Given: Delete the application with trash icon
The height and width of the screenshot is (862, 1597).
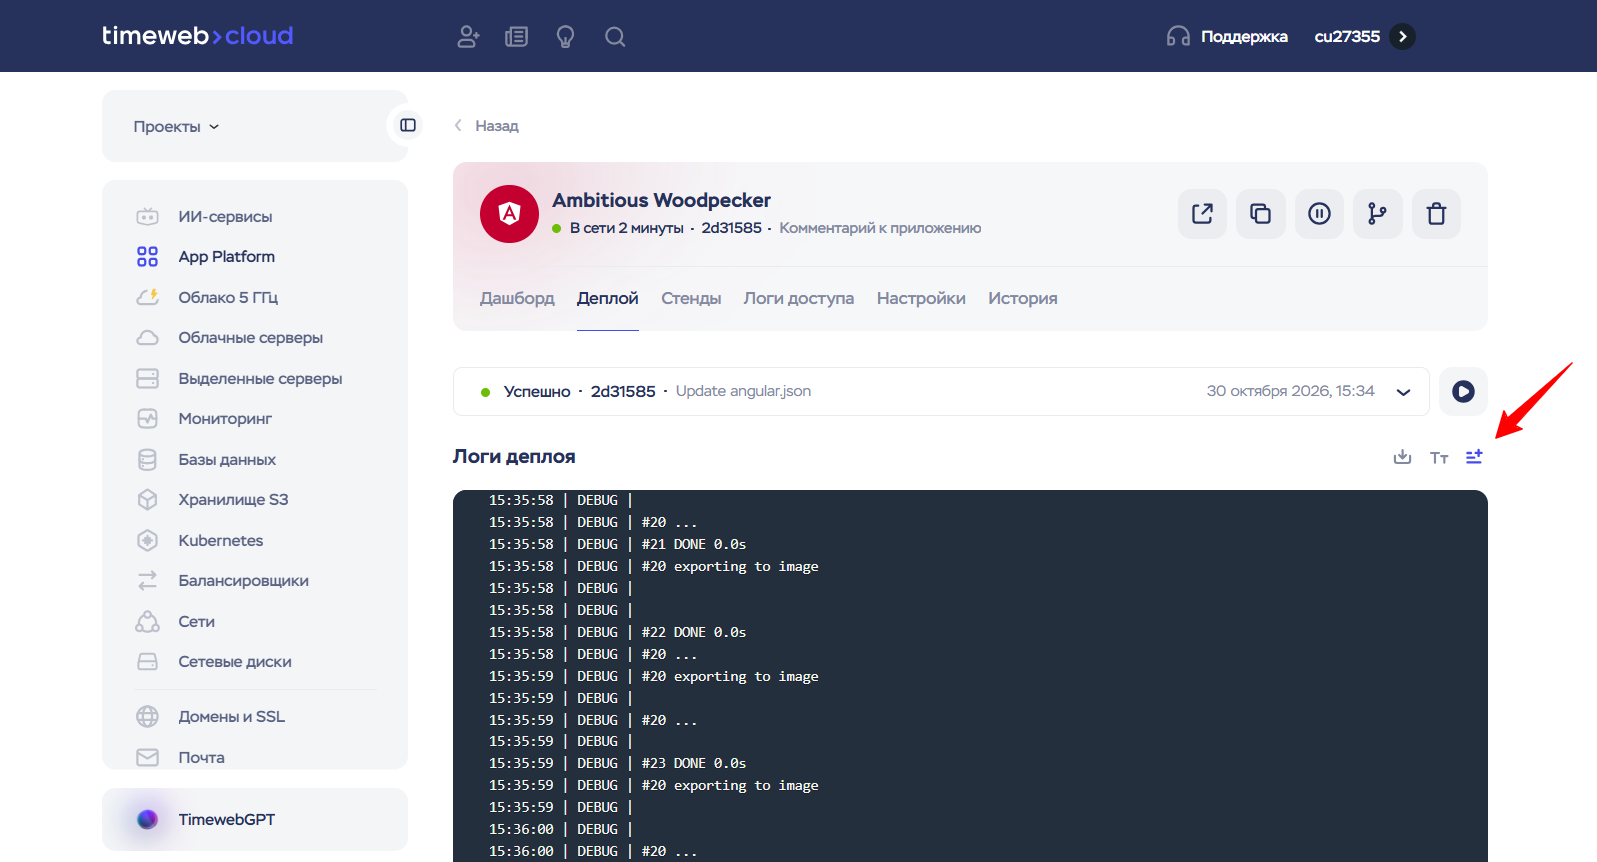Looking at the screenshot, I should [x=1436, y=214].
